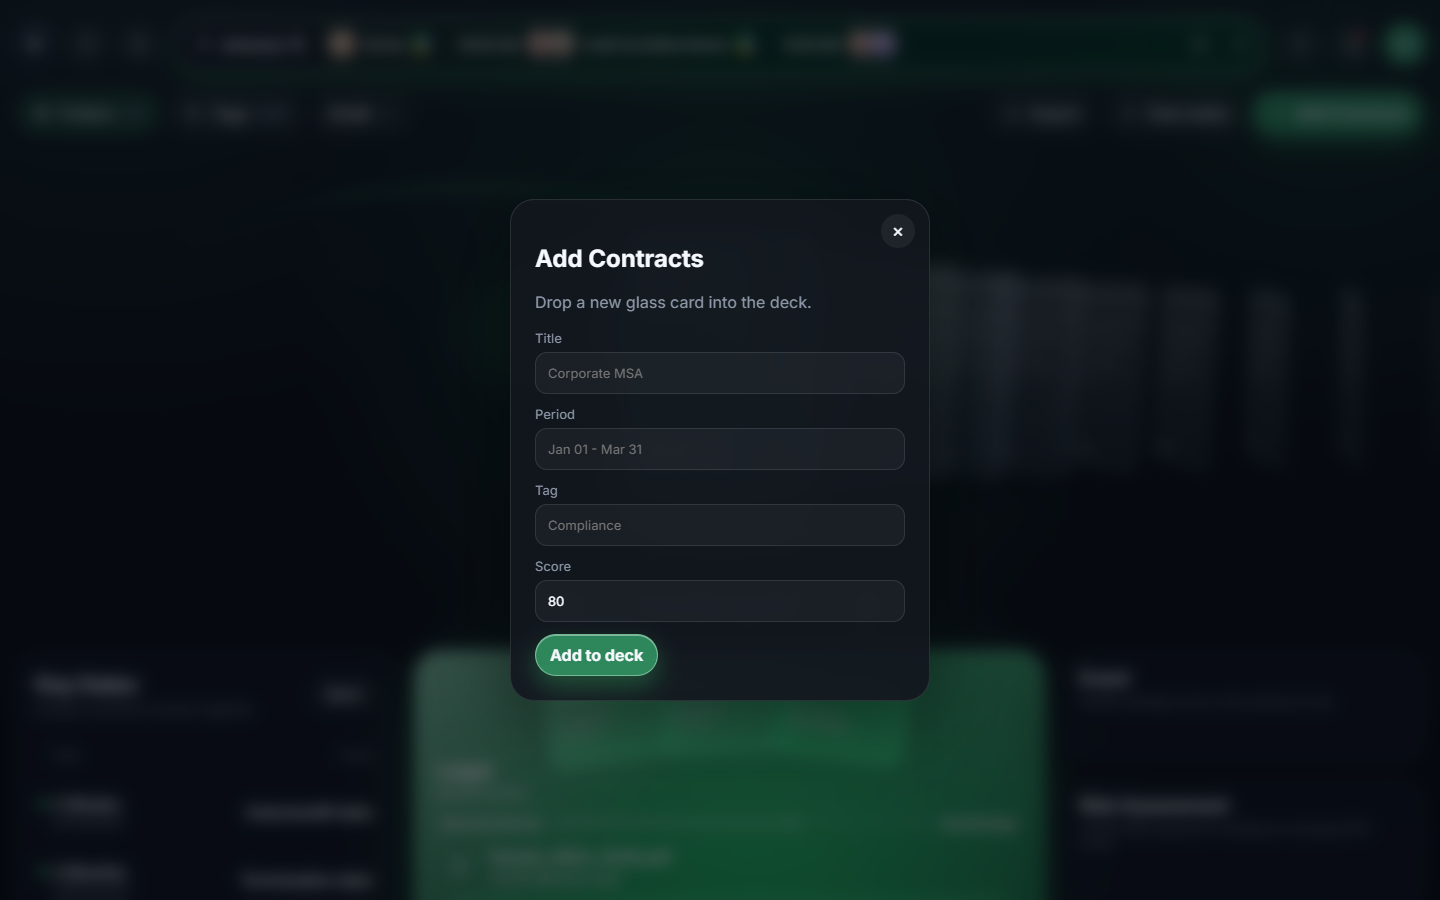This screenshot has width=1440, height=900.
Task: Click the "Title" label above the first field
Action: [x=548, y=338]
